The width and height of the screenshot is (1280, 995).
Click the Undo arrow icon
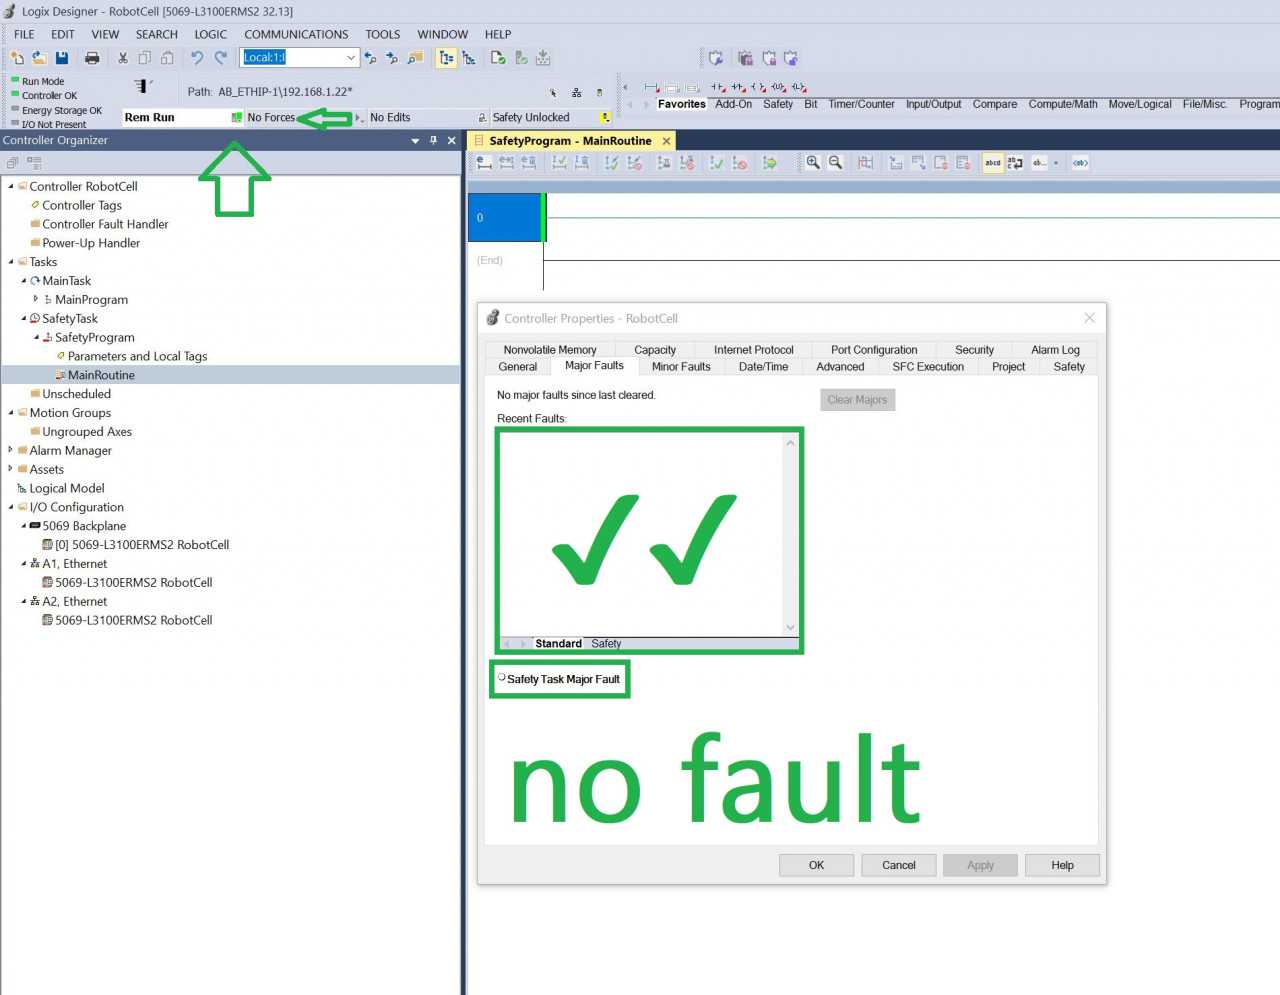[x=197, y=58]
